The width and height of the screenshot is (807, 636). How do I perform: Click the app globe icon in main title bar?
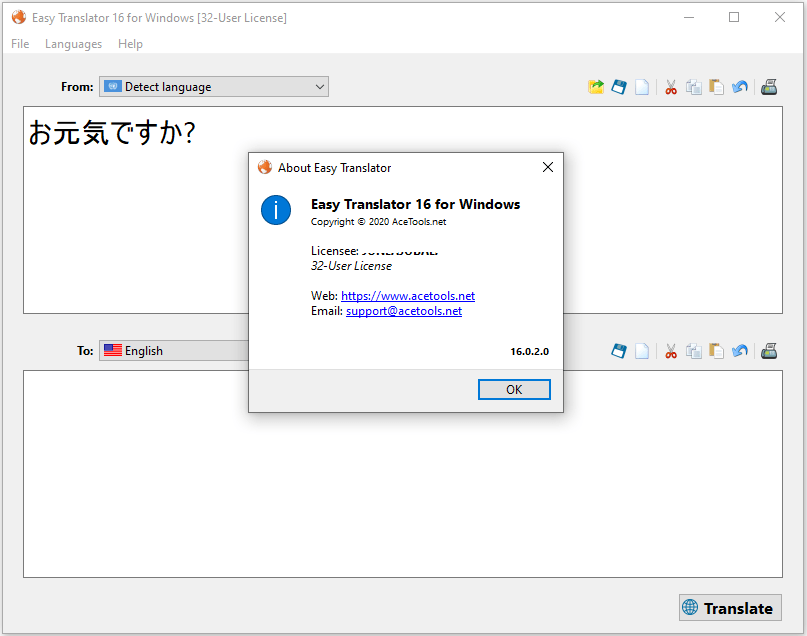click(x=19, y=17)
